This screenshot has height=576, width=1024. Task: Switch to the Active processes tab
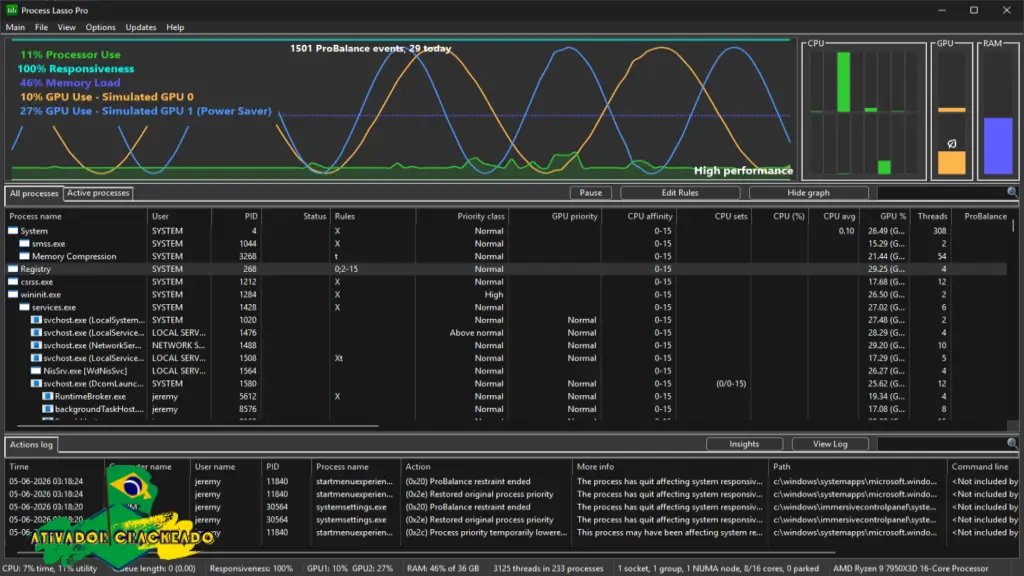[x=98, y=193]
